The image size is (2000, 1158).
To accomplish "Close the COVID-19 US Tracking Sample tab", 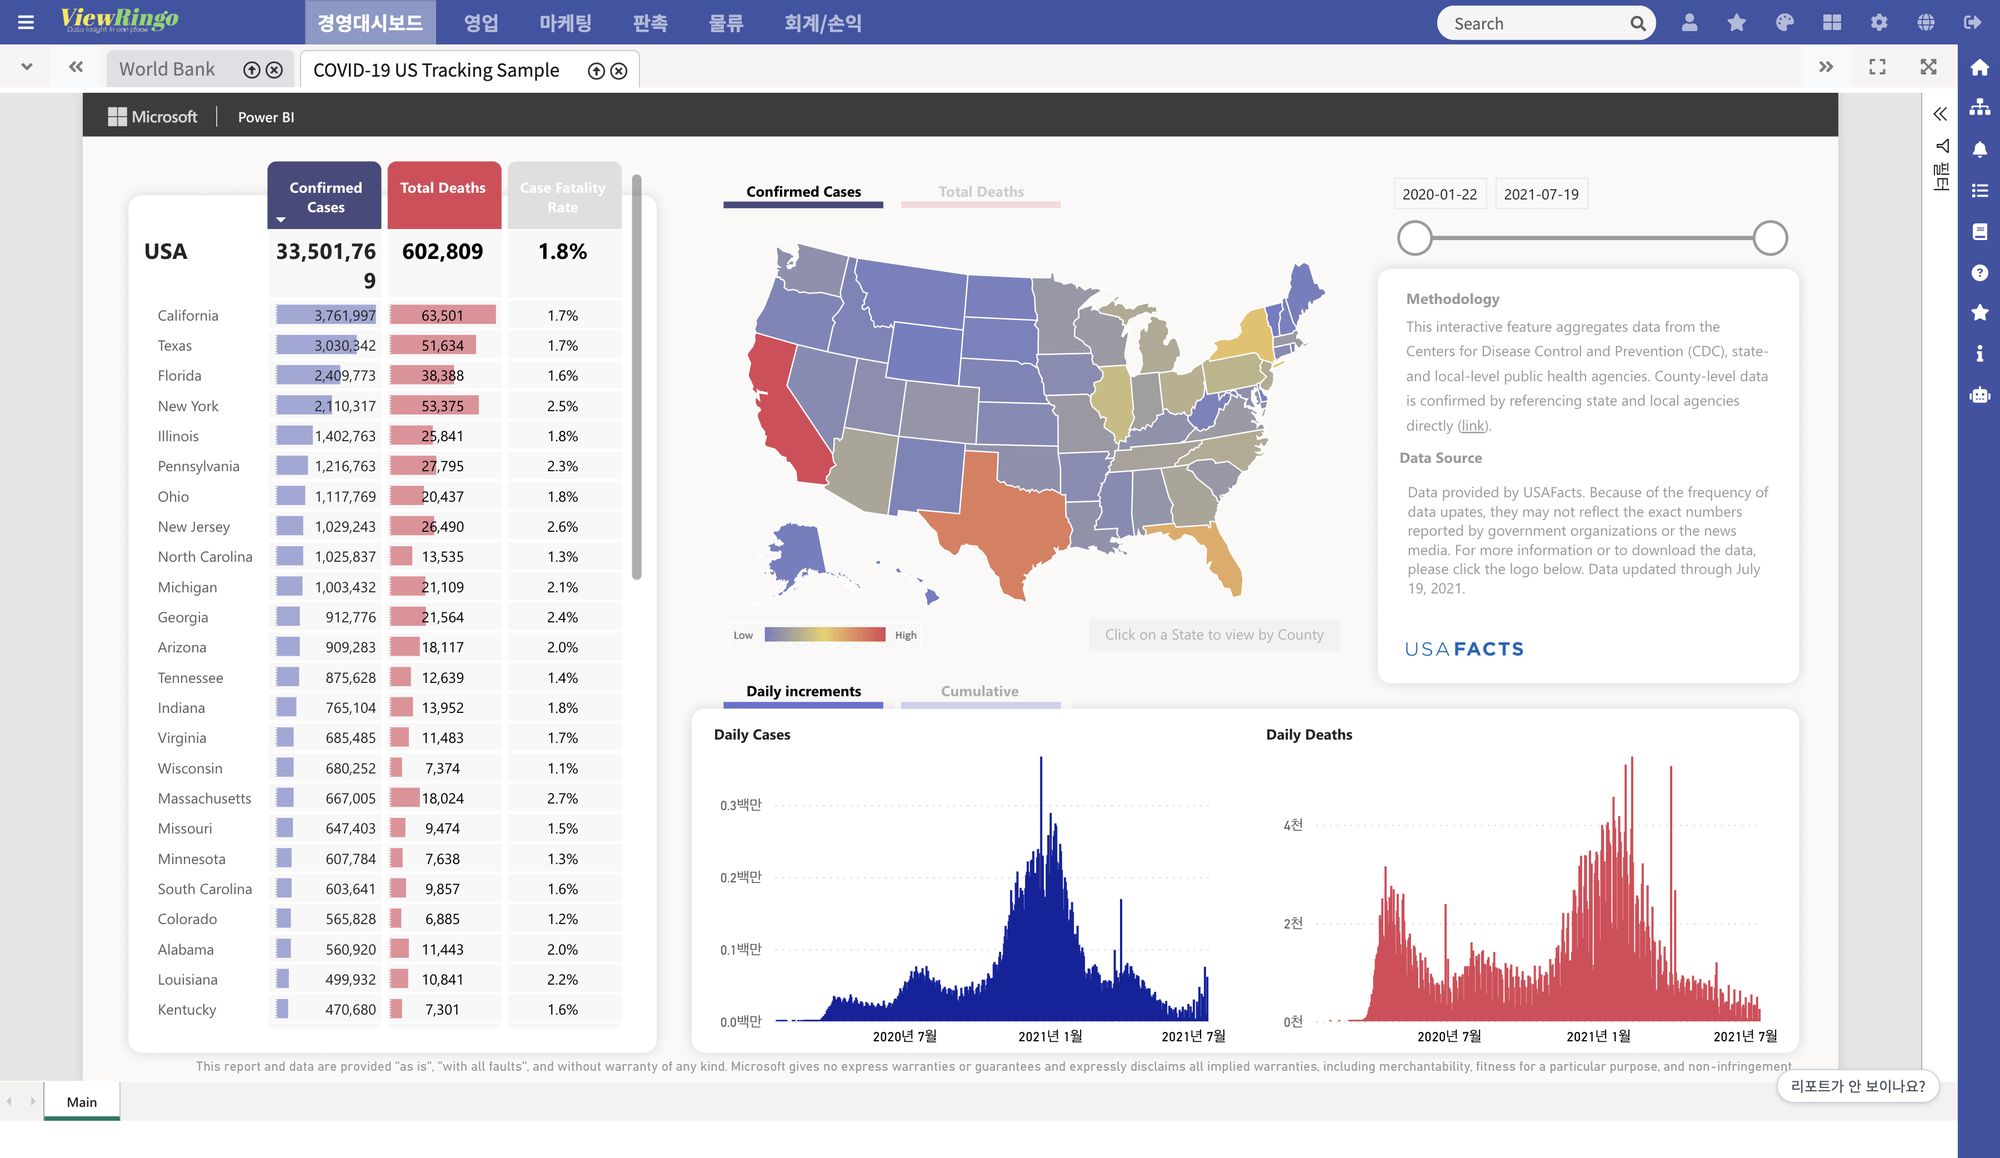I will click(x=619, y=71).
